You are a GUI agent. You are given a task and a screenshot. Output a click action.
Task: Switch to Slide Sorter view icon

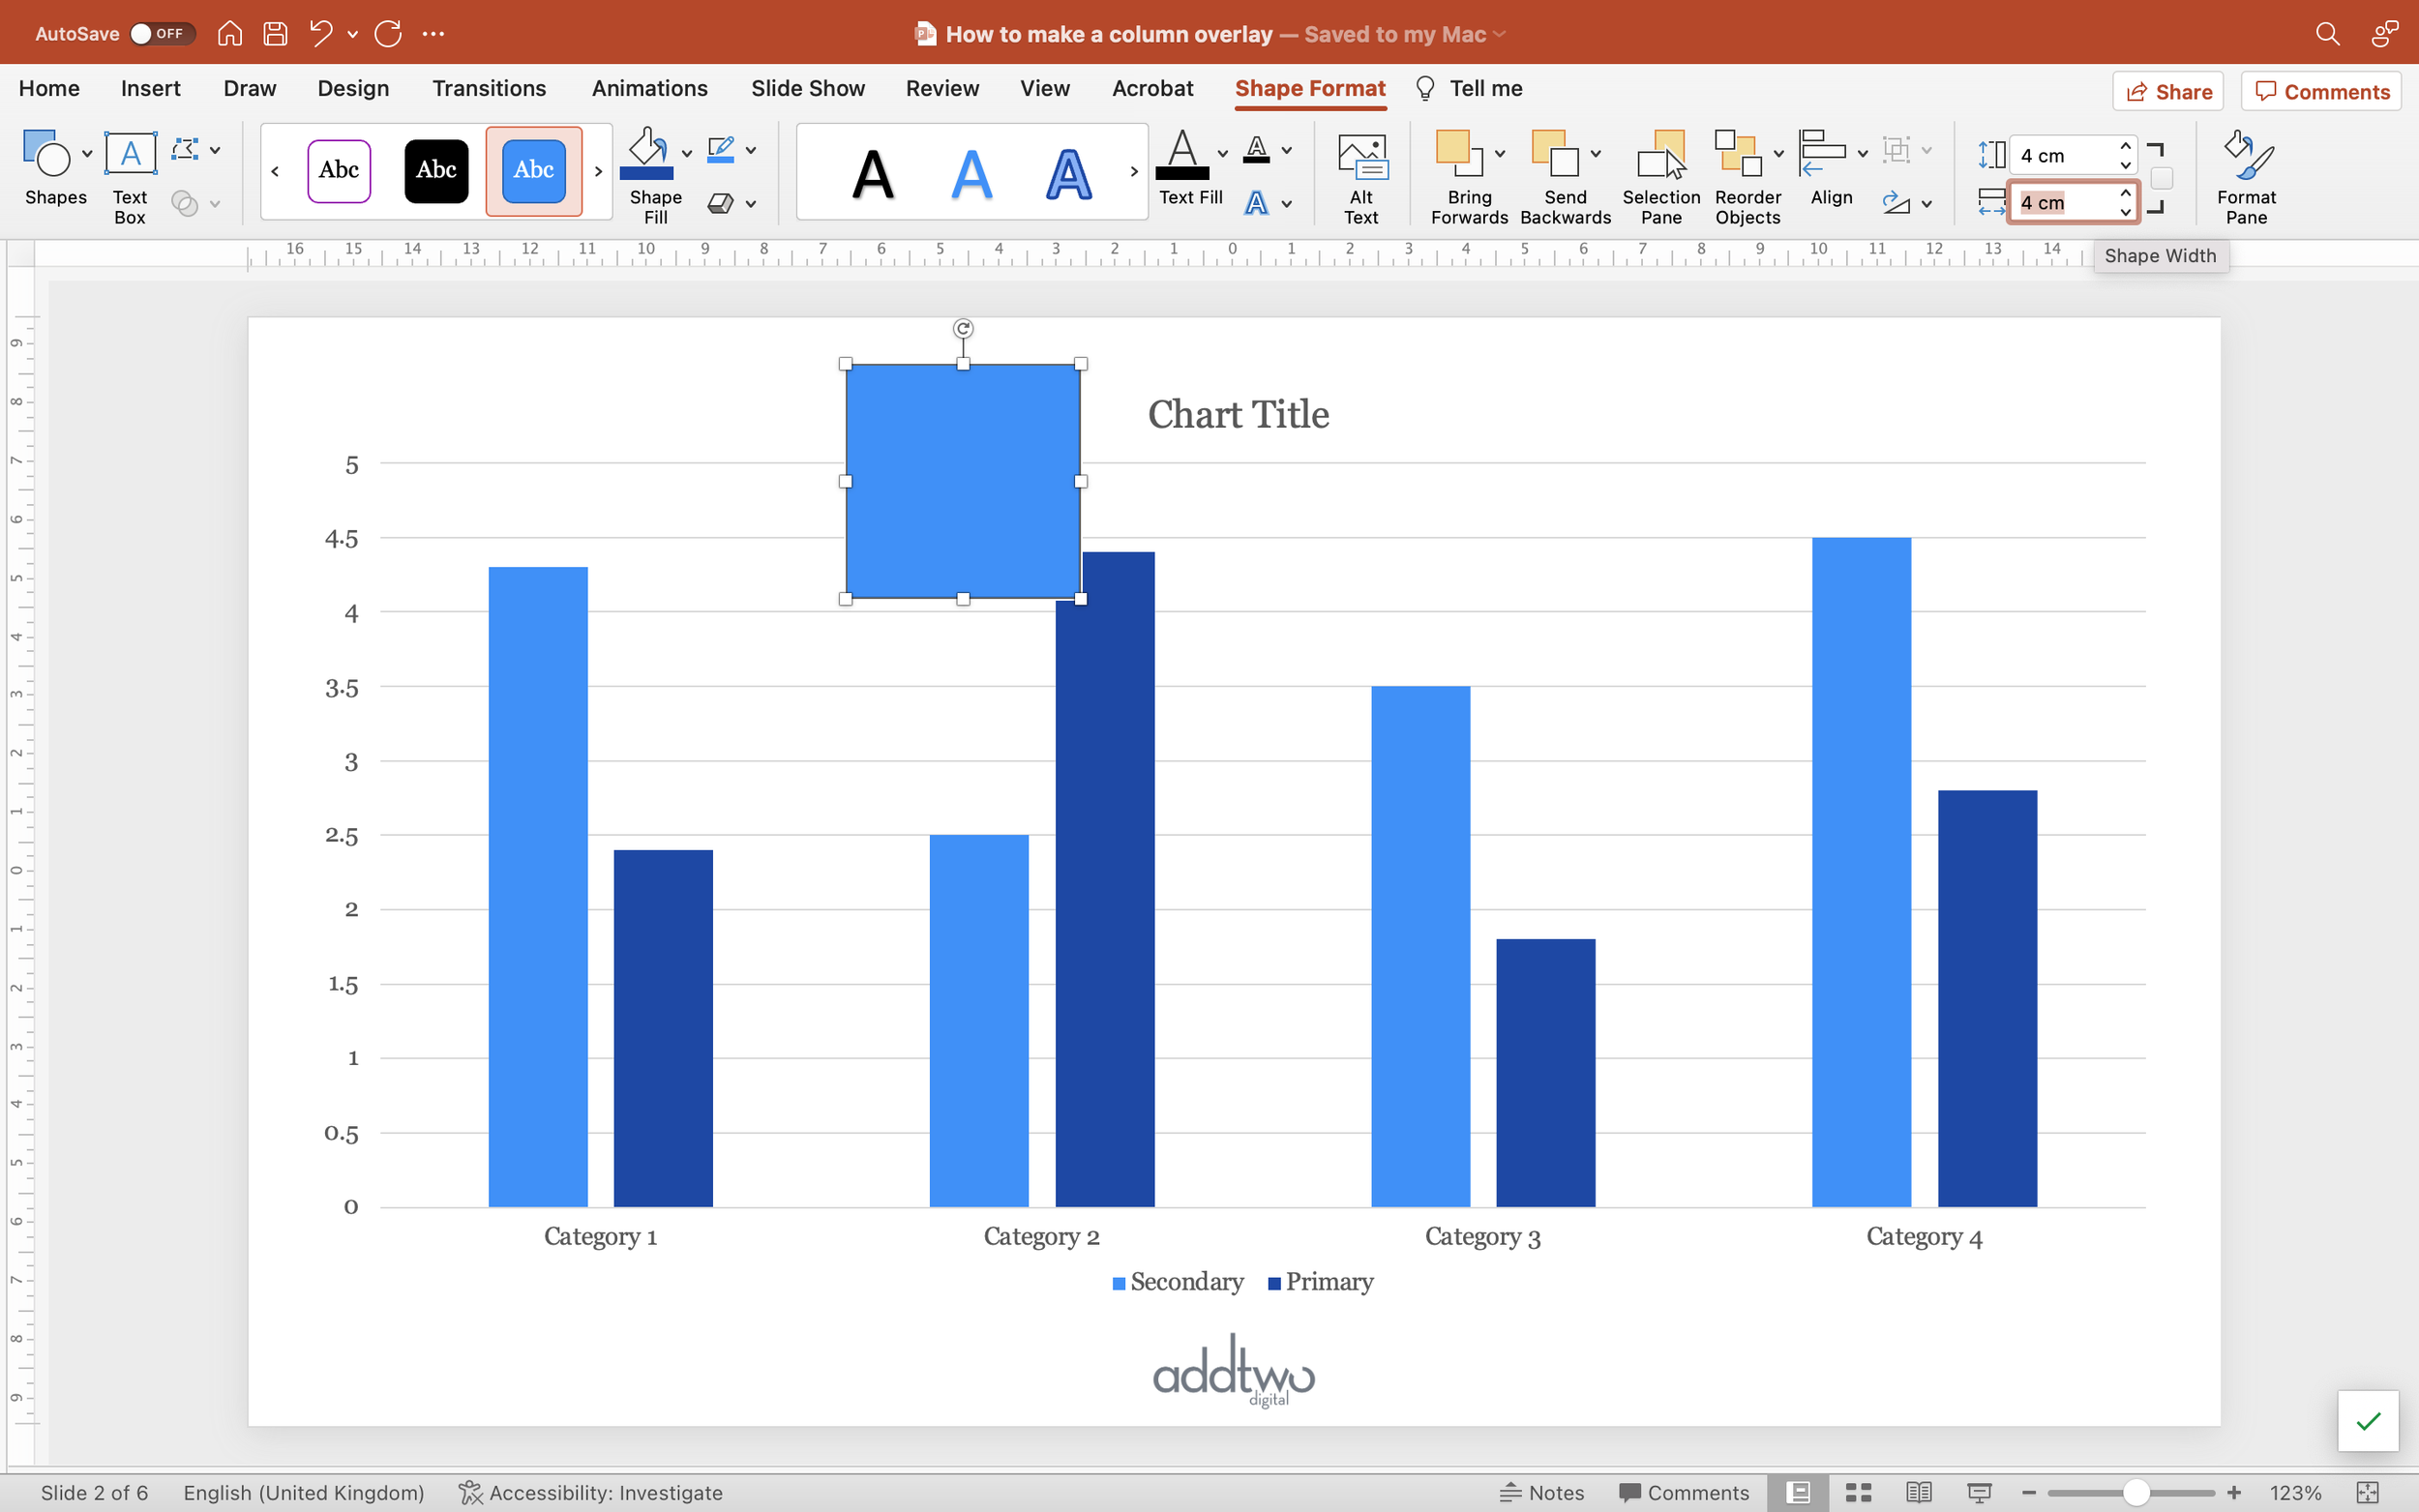[x=1858, y=1492]
